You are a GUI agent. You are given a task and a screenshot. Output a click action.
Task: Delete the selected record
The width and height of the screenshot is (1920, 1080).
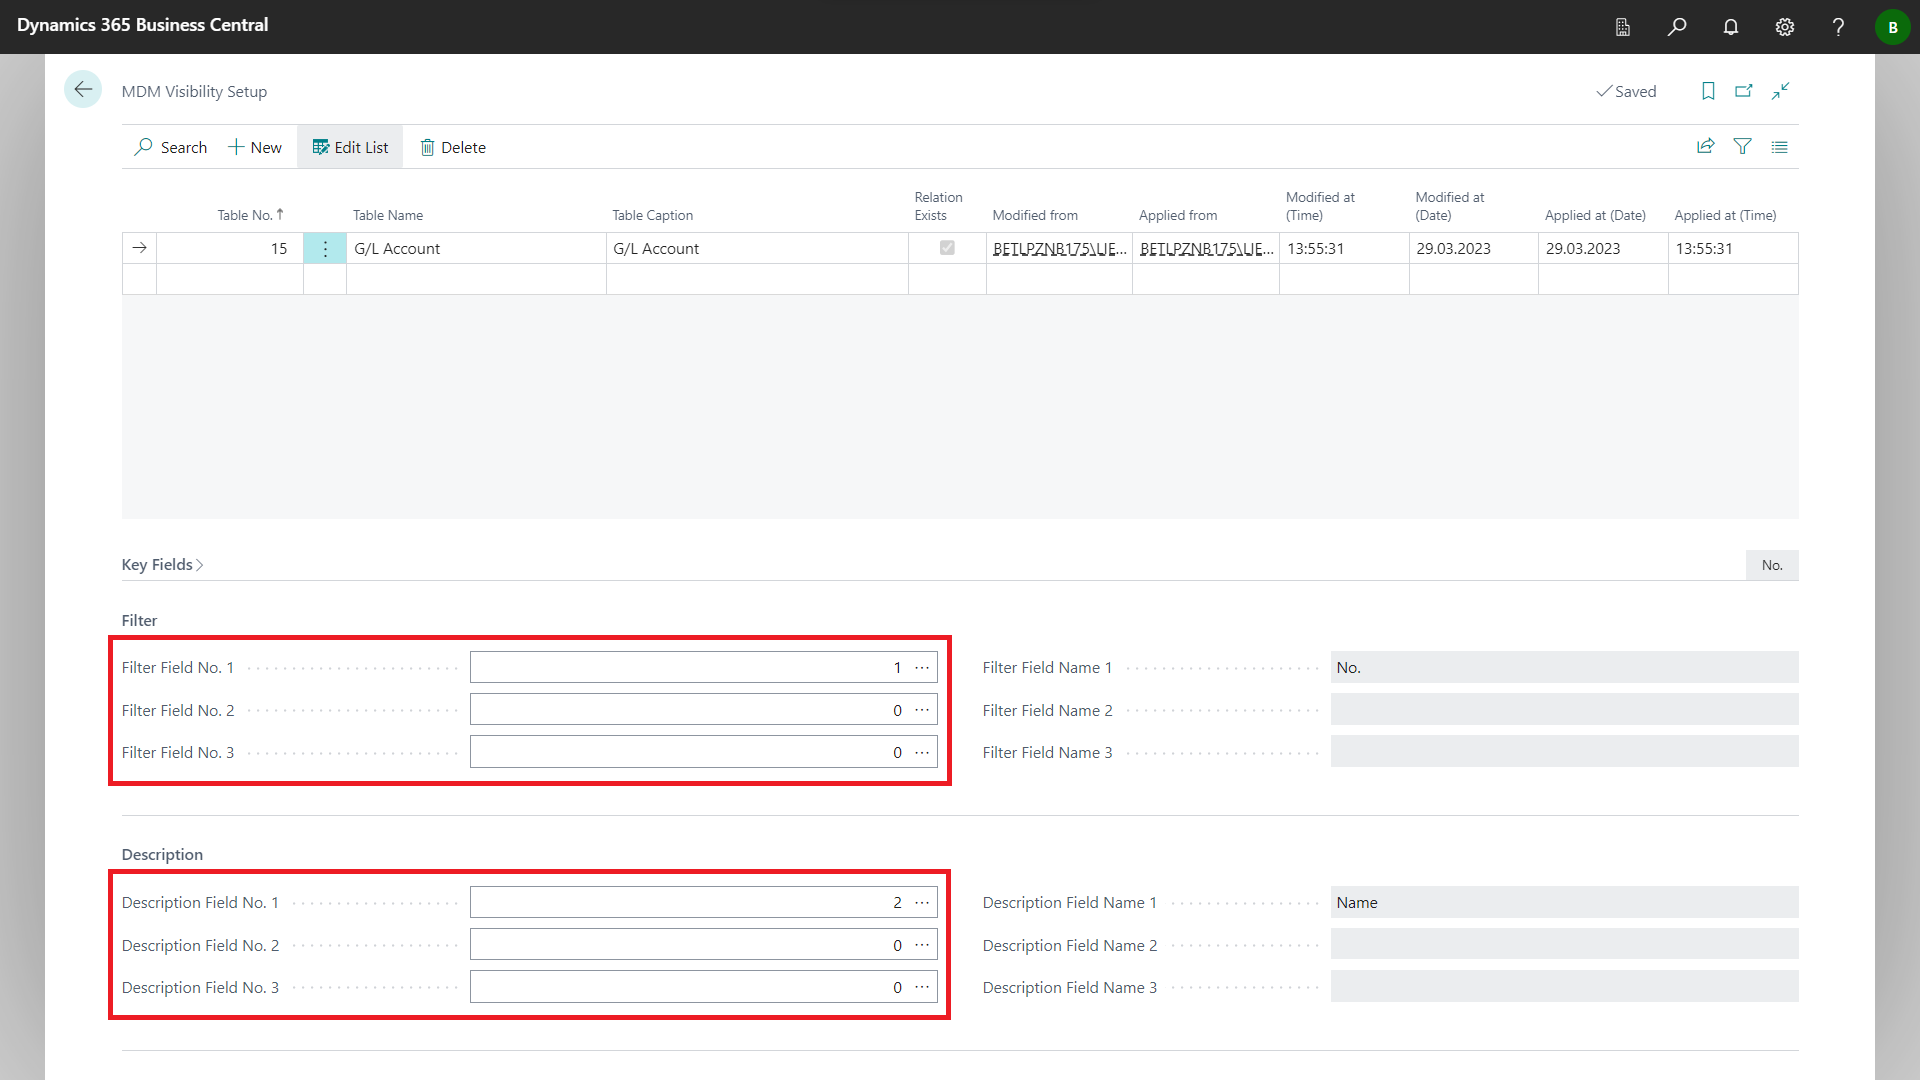tap(453, 147)
